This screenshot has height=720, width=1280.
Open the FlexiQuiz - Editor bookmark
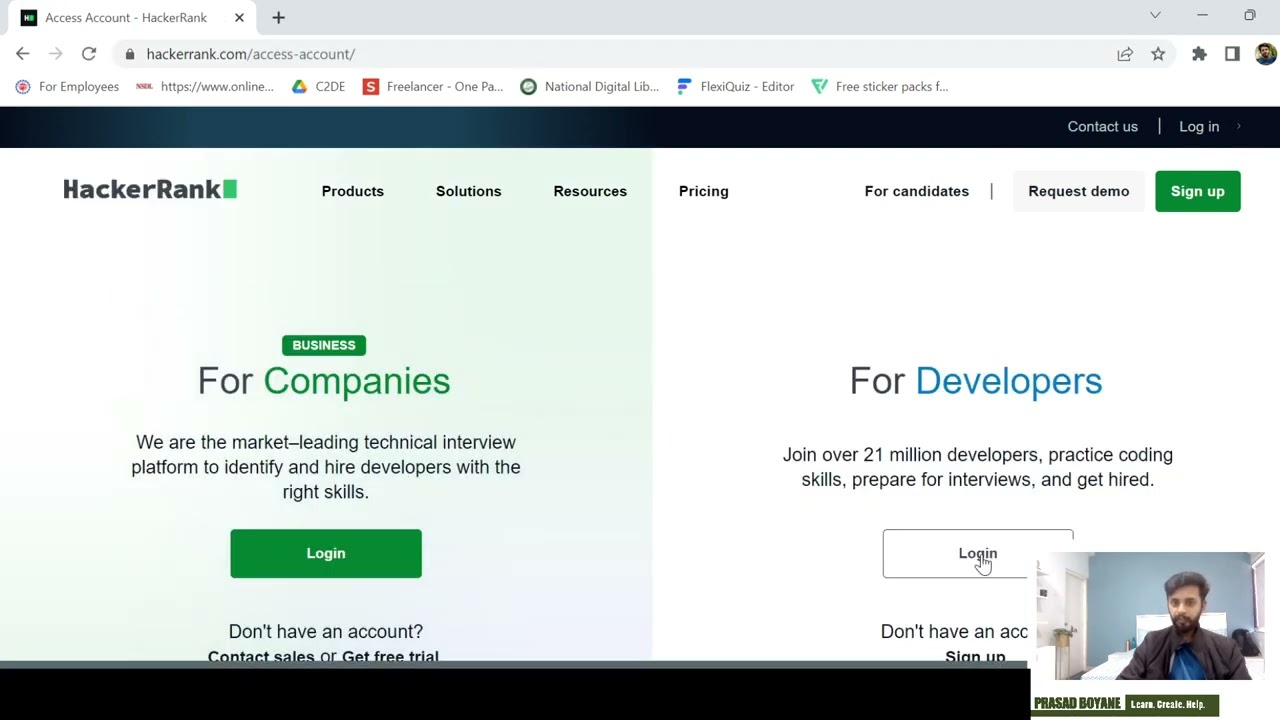click(x=736, y=87)
